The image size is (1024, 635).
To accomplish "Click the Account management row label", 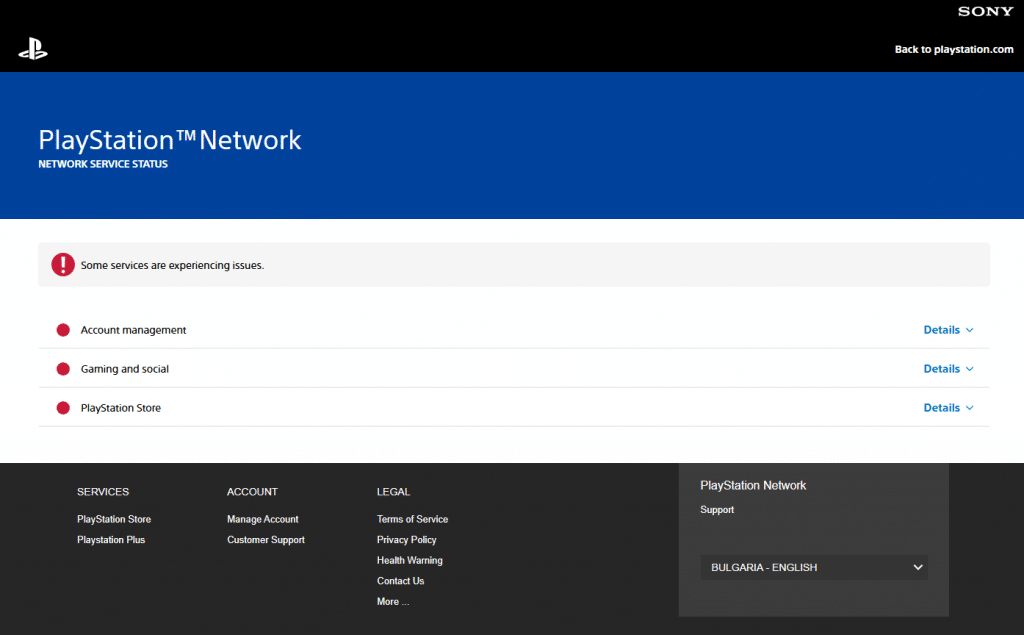I will (133, 330).
